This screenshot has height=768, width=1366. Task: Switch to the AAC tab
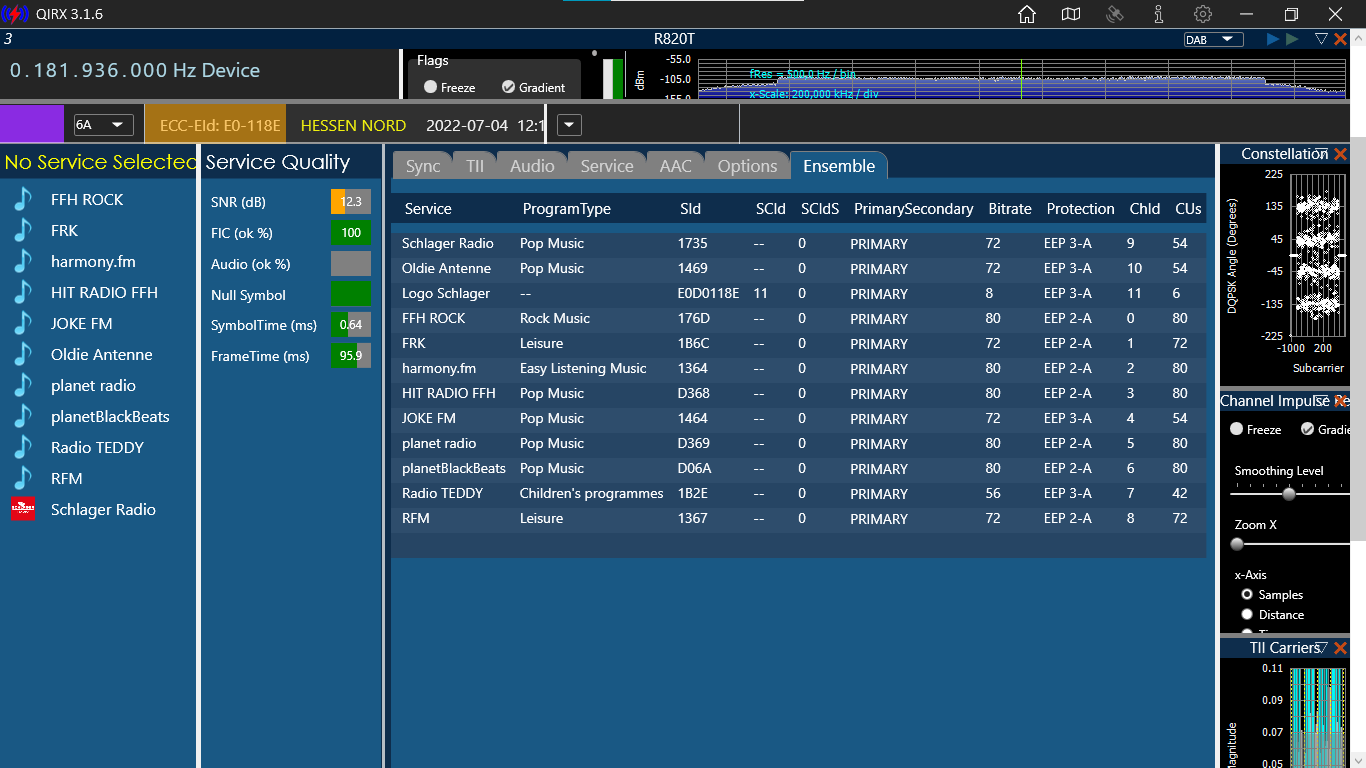tap(676, 166)
